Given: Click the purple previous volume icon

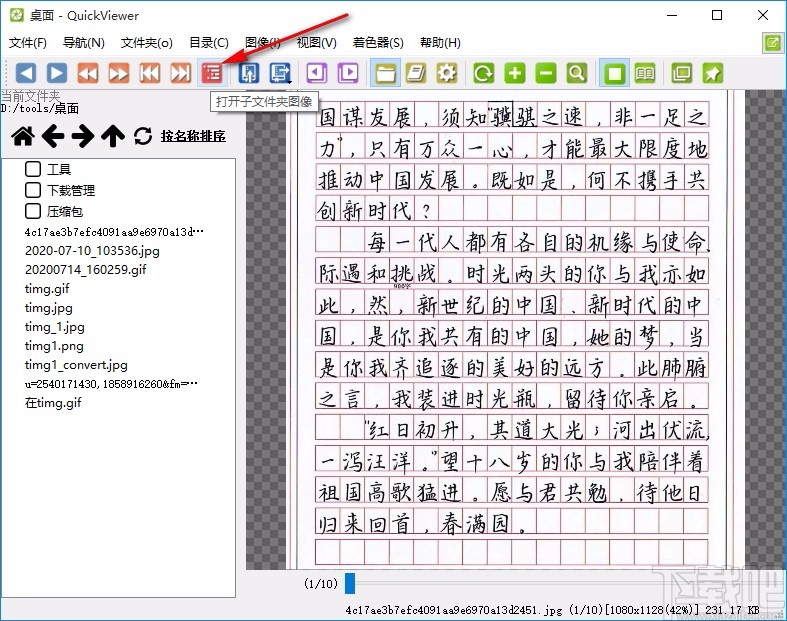Looking at the screenshot, I should [x=317, y=73].
